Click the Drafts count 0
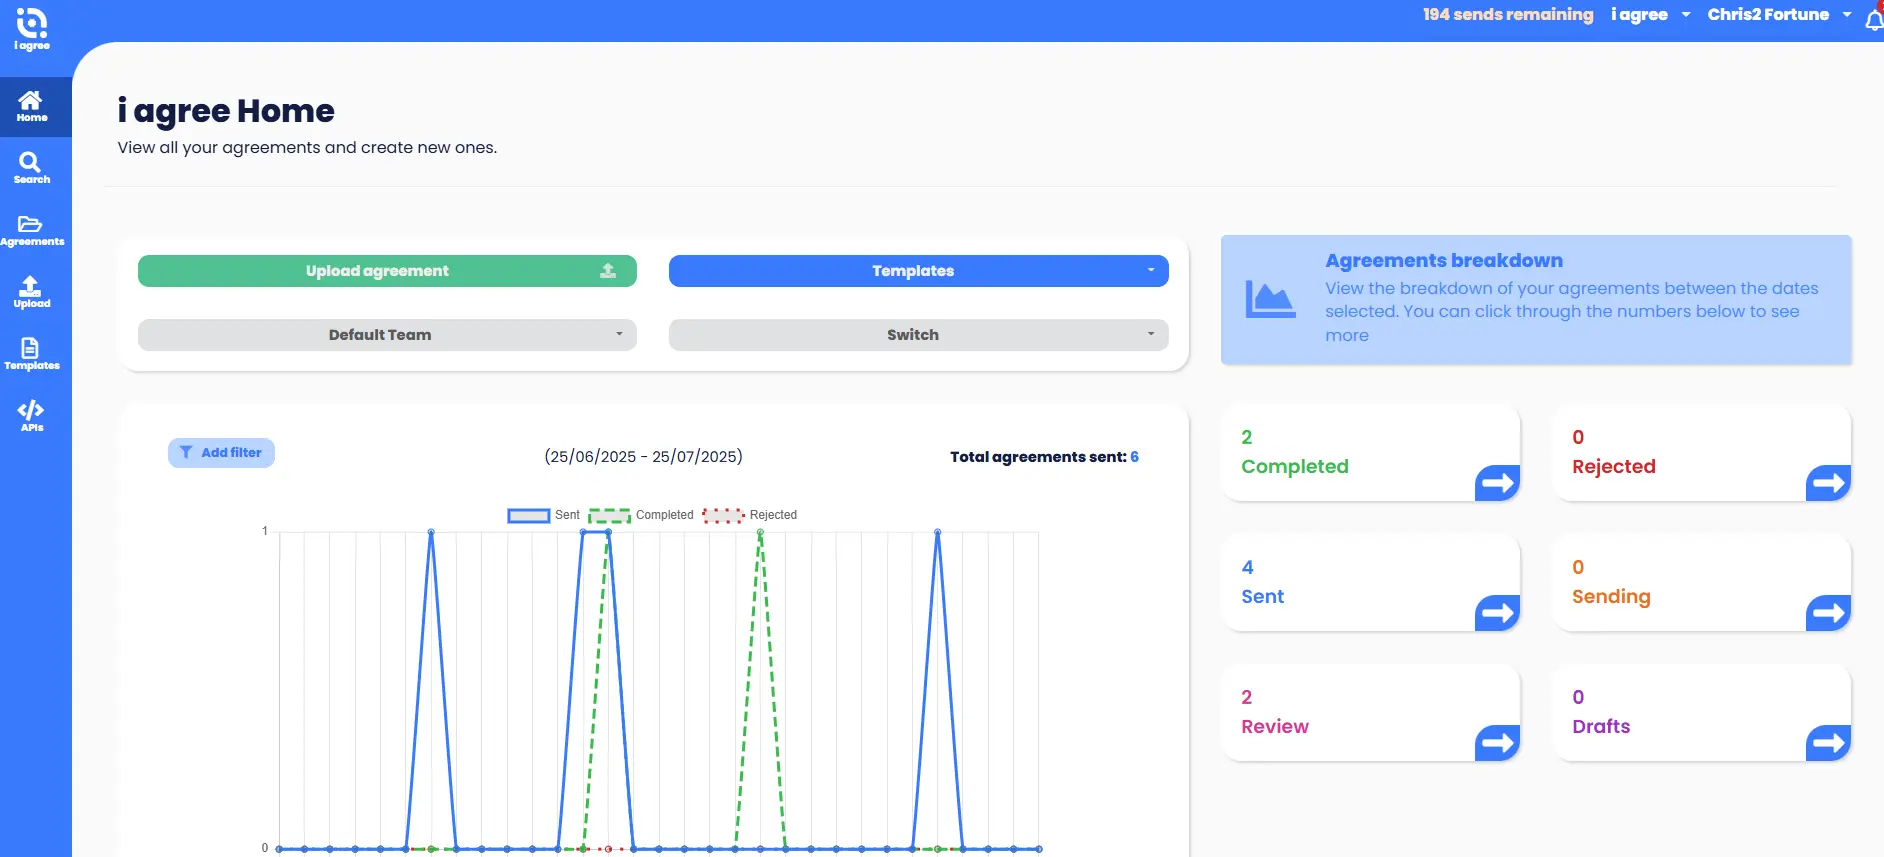 [1578, 697]
